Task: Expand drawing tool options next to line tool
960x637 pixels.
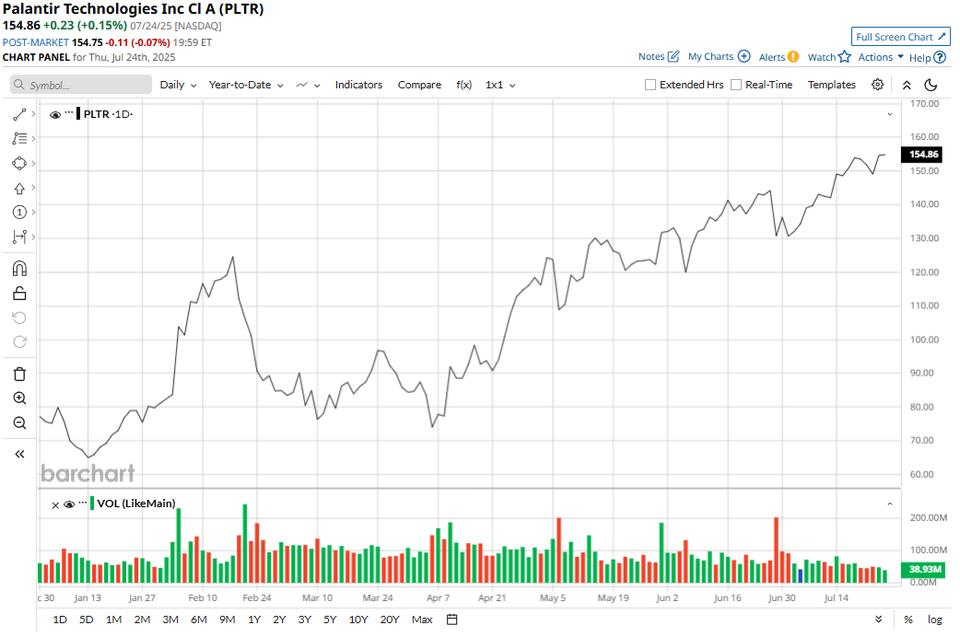Action: coord(33,114)
